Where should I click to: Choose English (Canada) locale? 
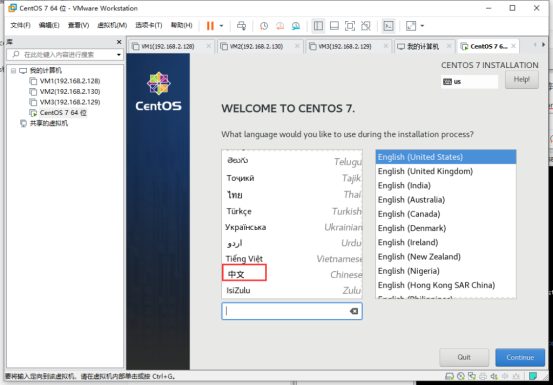click(446, 214)
